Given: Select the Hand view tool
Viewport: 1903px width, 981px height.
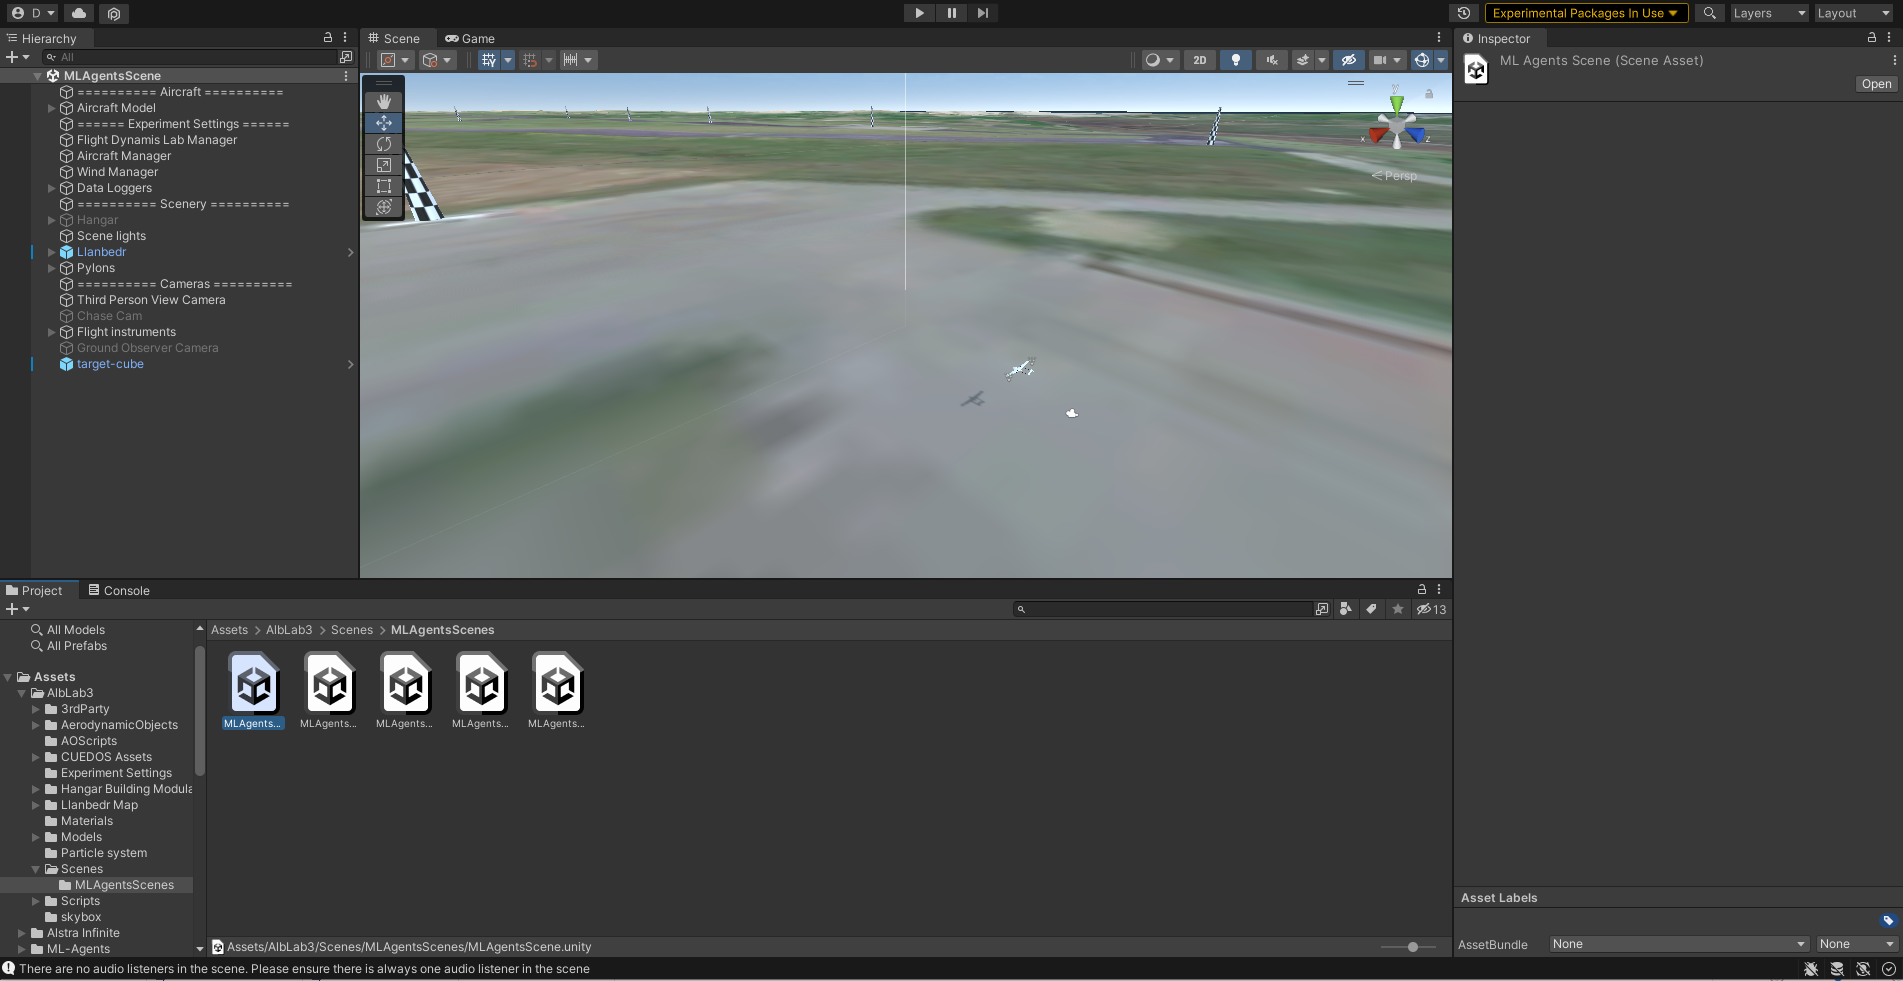Looking at the screenshot, I should click(x=384, y=102).
